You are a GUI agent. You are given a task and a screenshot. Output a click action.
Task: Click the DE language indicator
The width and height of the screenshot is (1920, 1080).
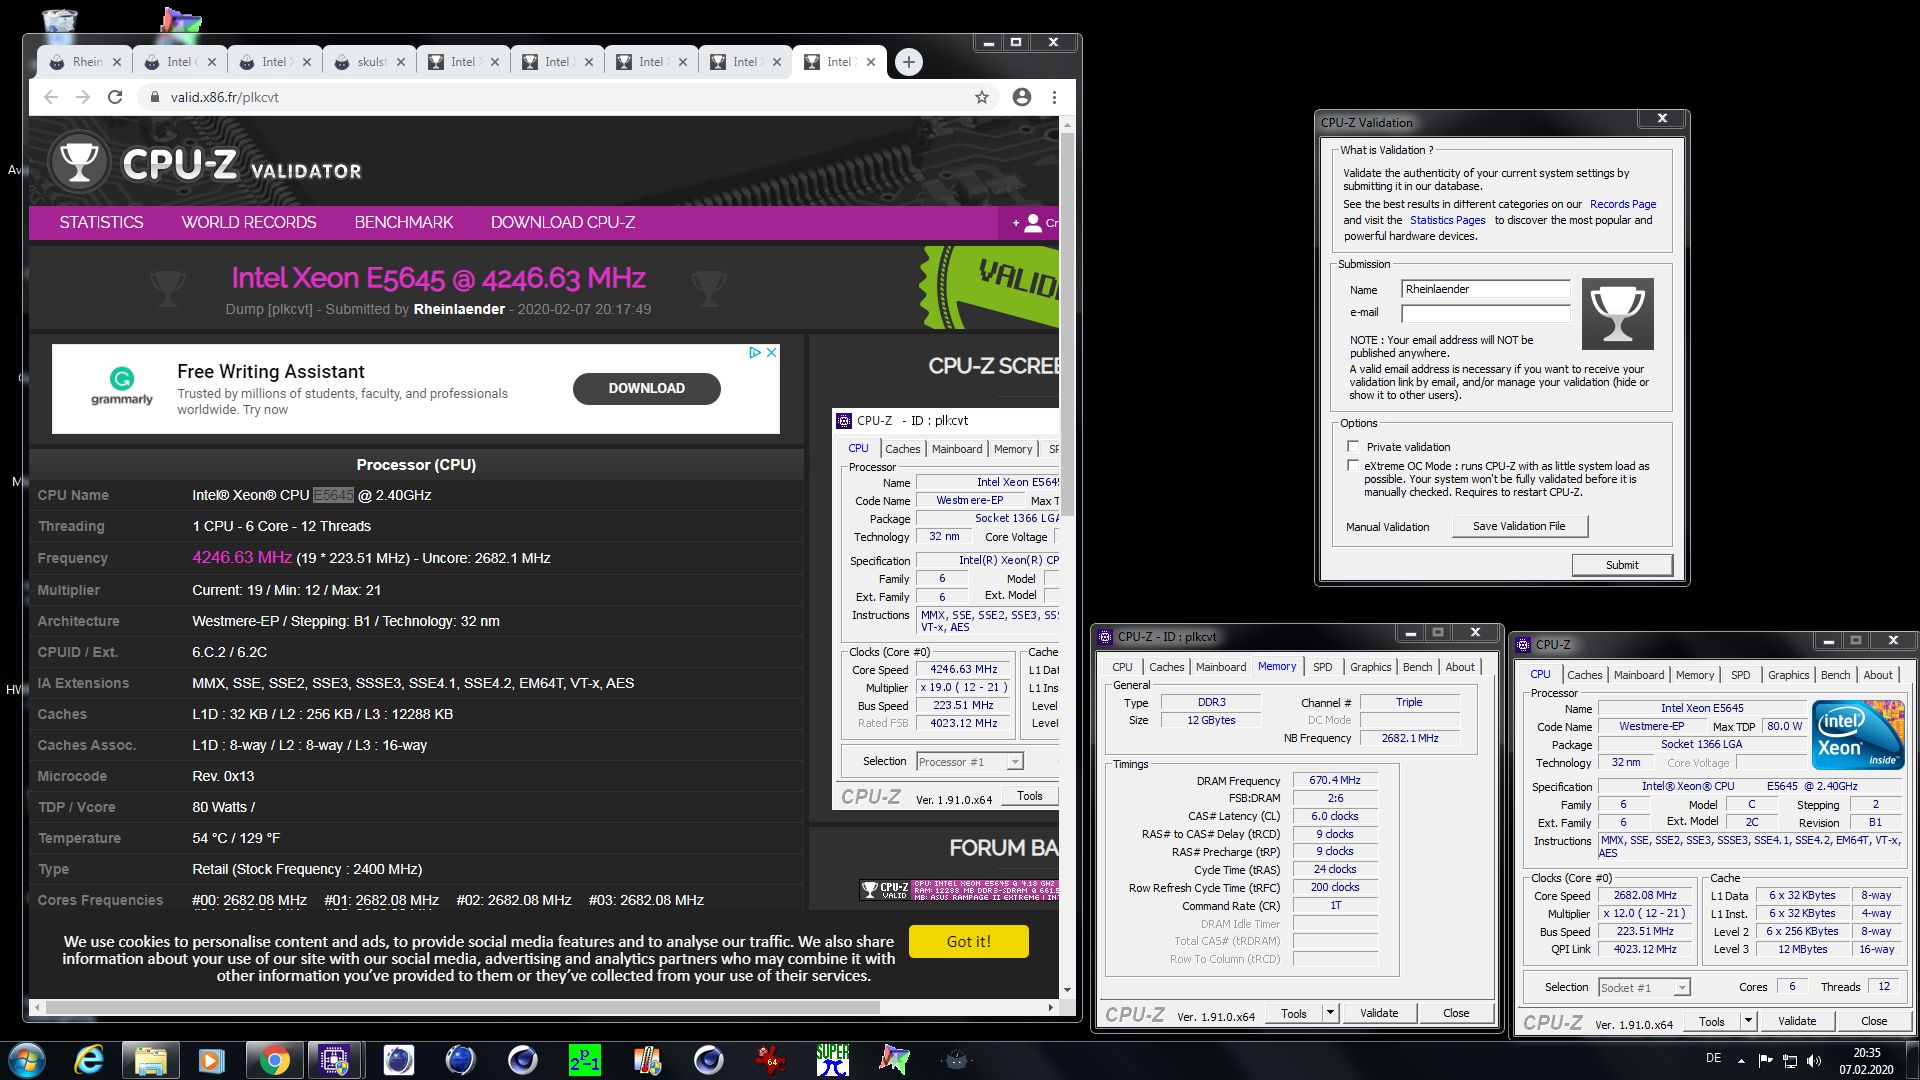(1713, 1058)
